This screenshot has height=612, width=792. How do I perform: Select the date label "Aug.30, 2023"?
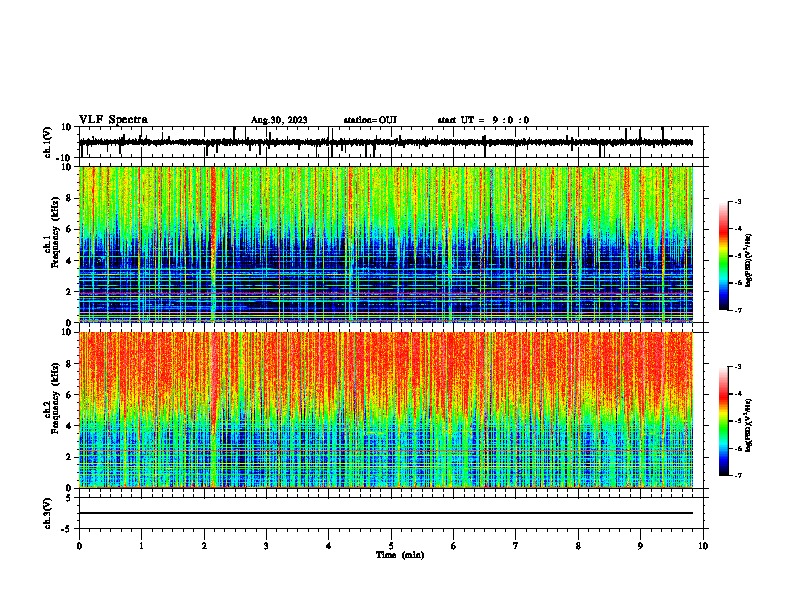tap(279, 120)
